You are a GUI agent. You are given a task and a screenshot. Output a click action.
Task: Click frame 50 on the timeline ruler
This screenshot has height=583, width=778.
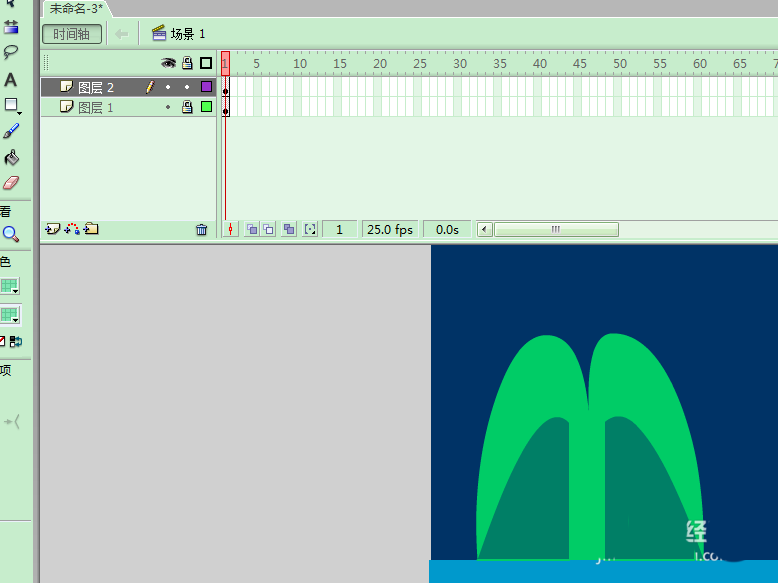coord(620,64)
